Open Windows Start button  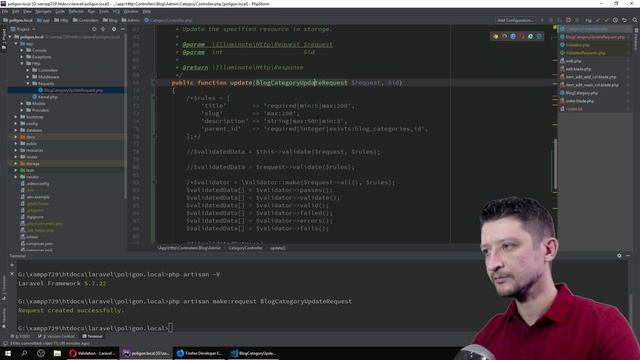click(x=8, y=353)
